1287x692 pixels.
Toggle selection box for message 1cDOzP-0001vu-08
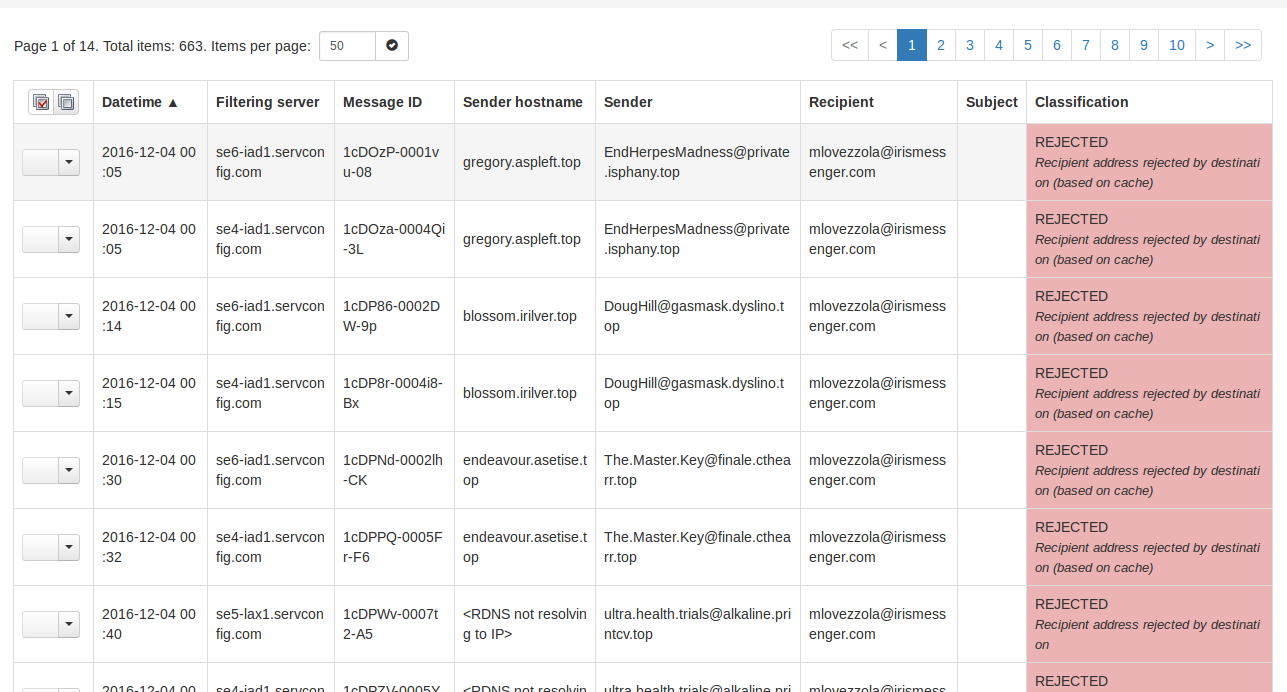pos(40,163)
